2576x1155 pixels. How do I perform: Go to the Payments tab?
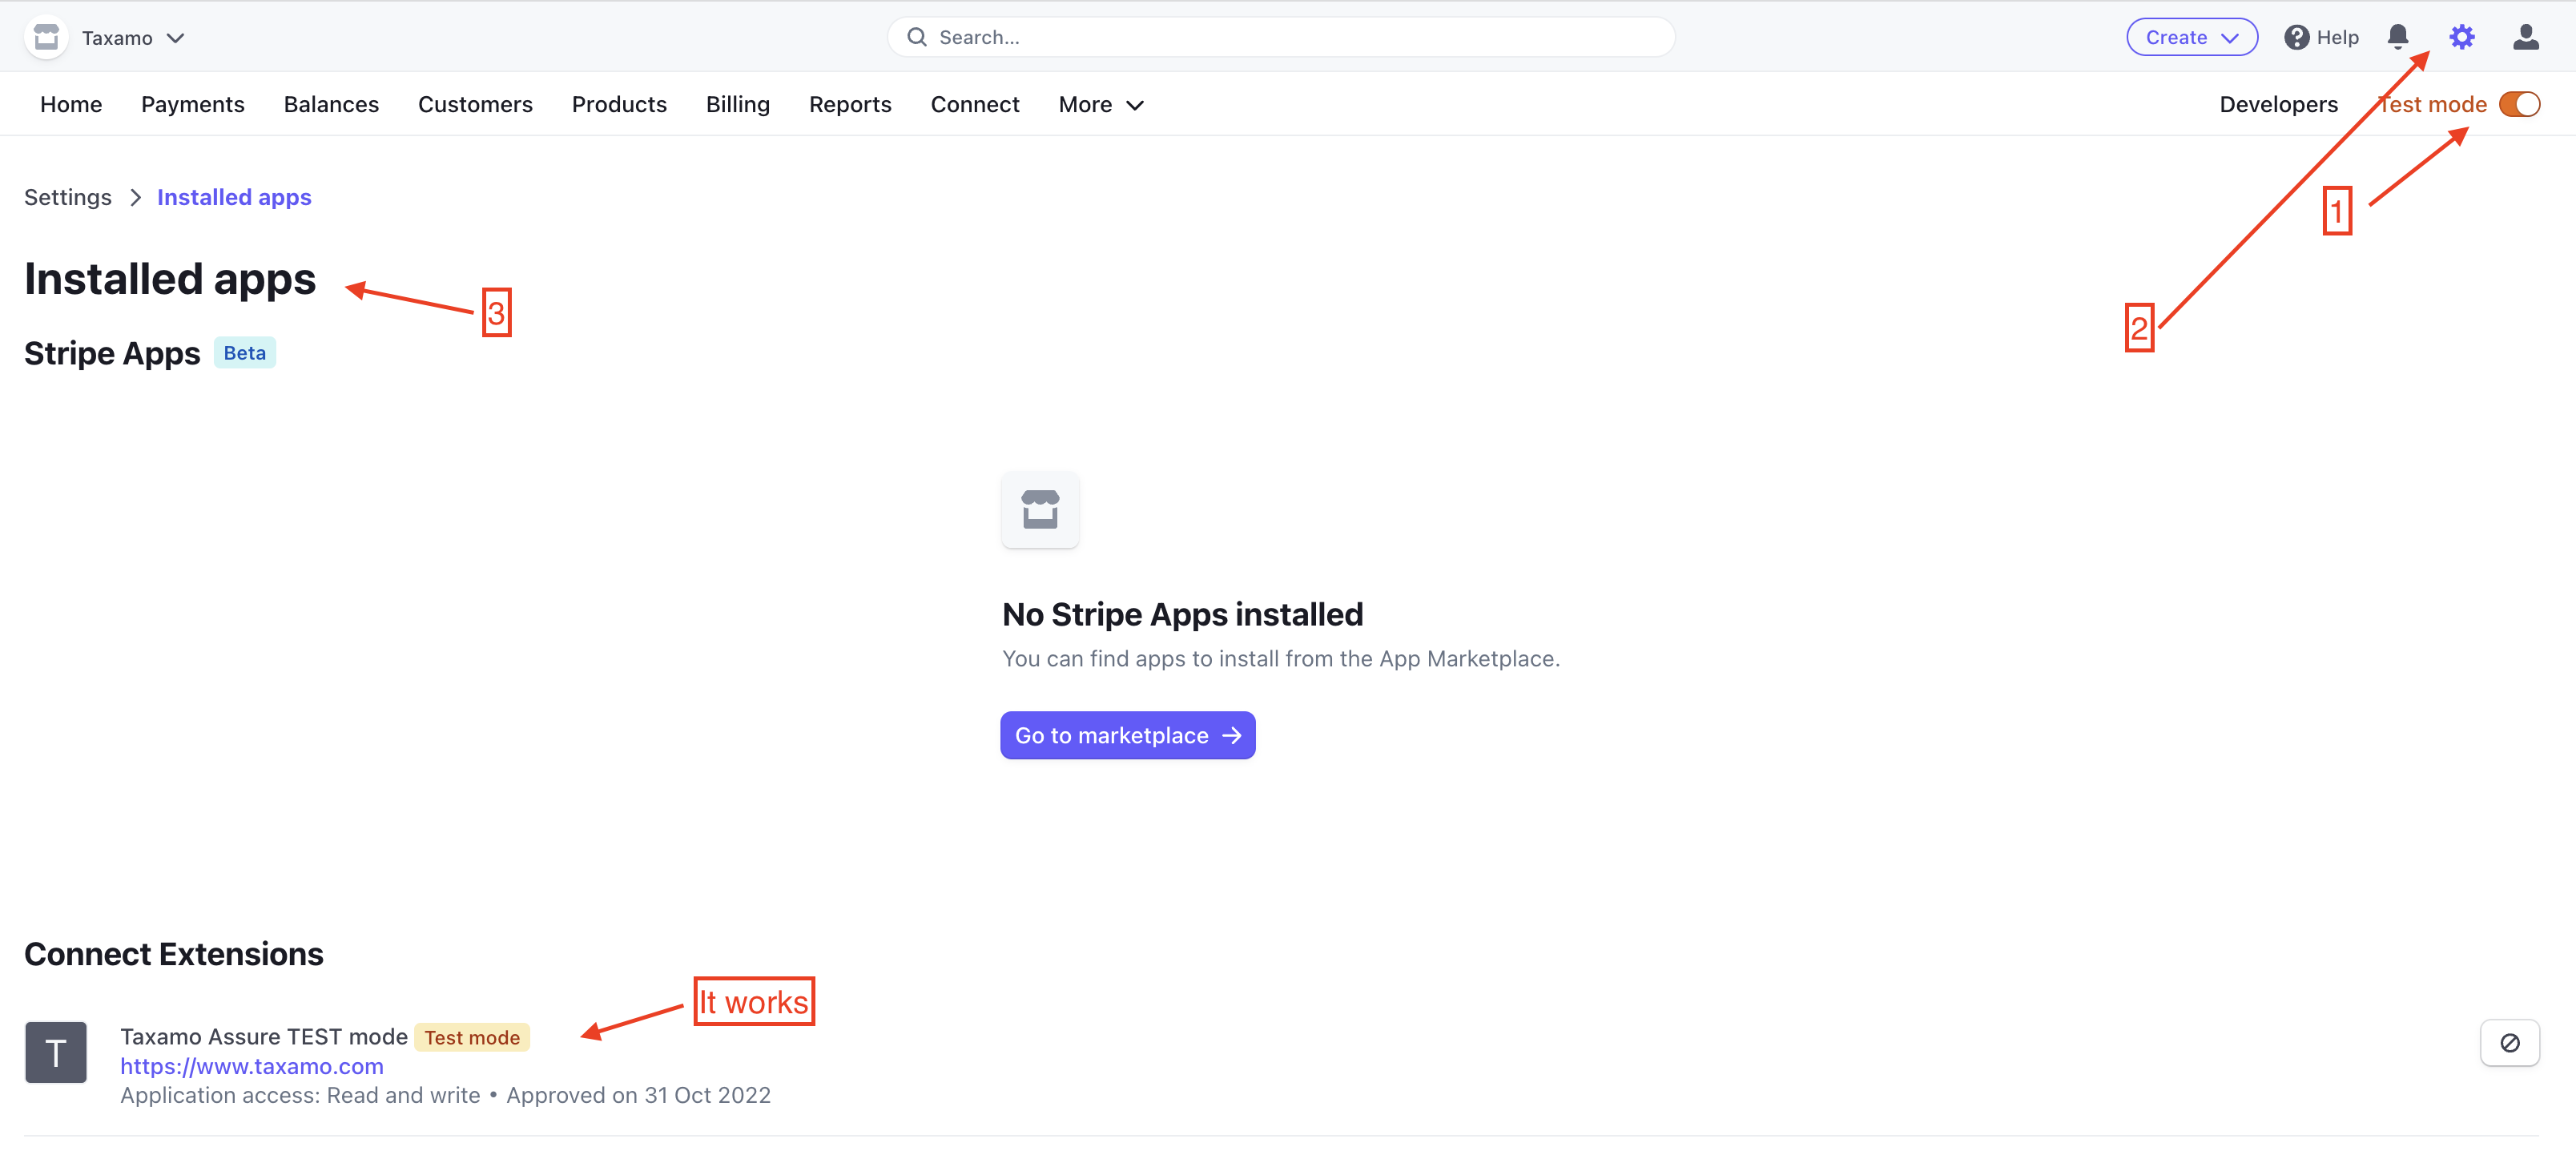coord(192,104)
